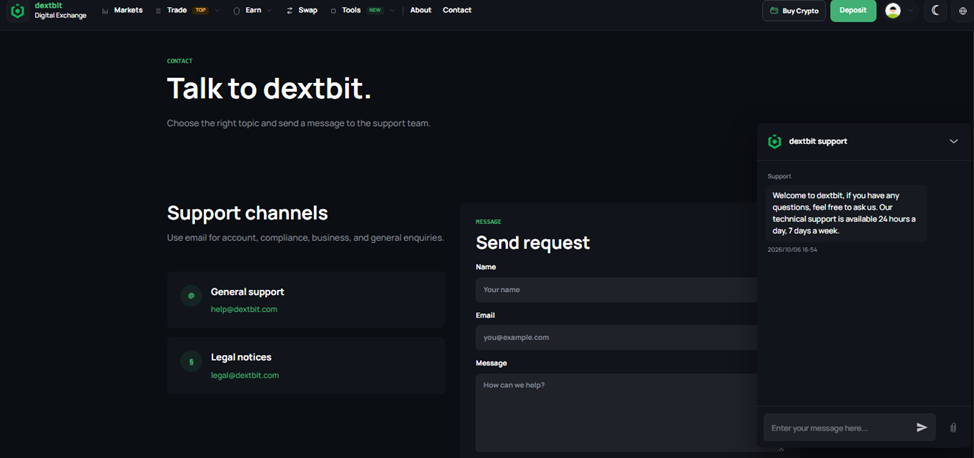Expand the Earn dropdown chevron
Screen dimensions: 974x458
(x=269, y=11)
